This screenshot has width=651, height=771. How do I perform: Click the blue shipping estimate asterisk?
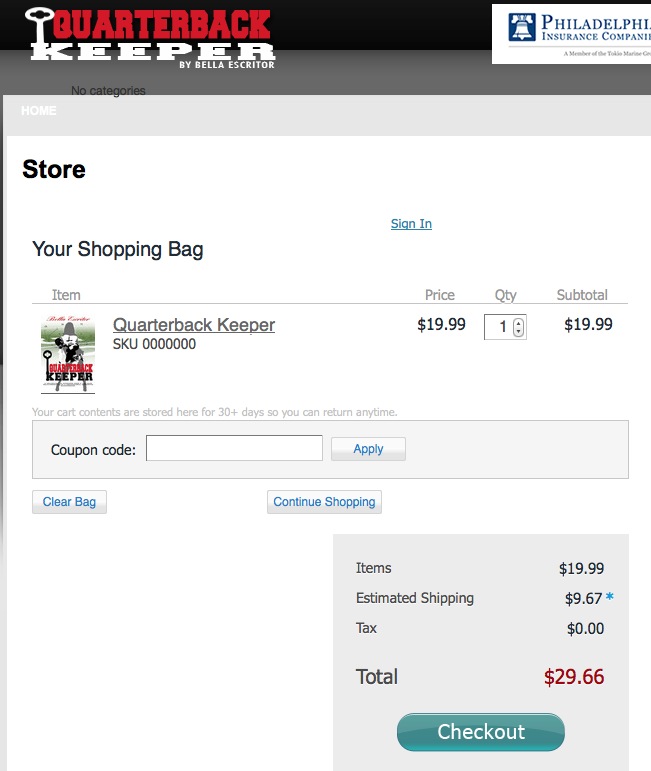(610, 596)
